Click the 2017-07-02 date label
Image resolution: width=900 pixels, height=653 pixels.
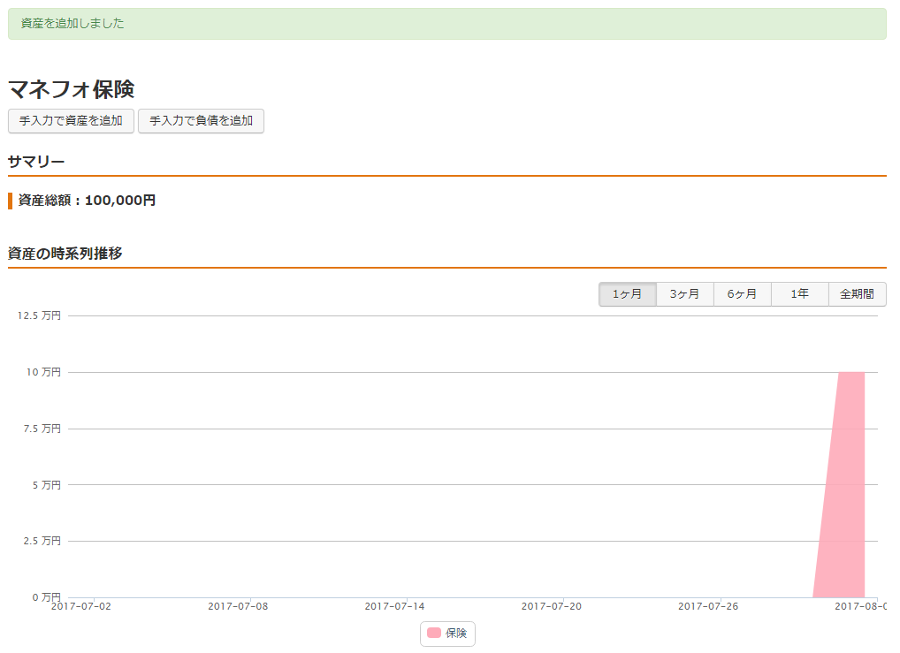click(x=81, y=607)
